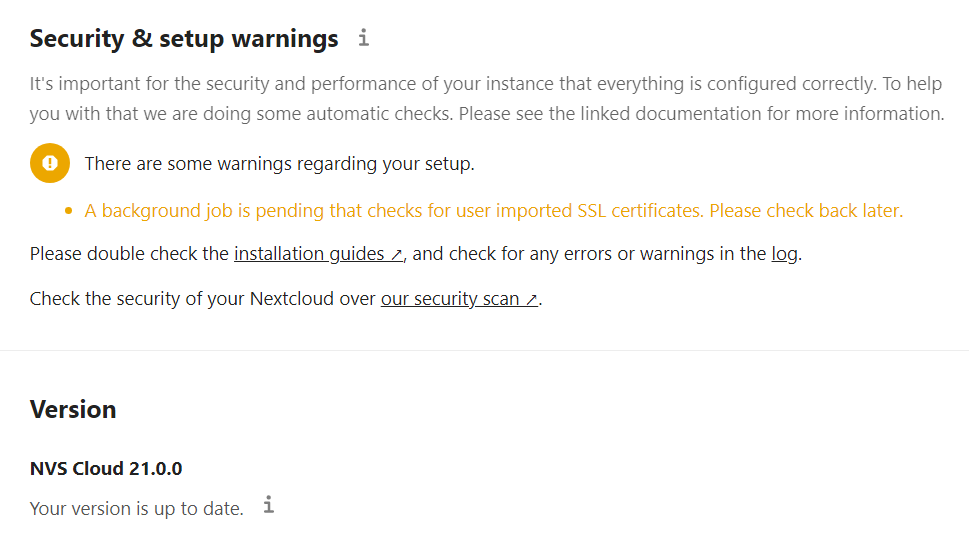Open the log link

click(x=784, y=254)
